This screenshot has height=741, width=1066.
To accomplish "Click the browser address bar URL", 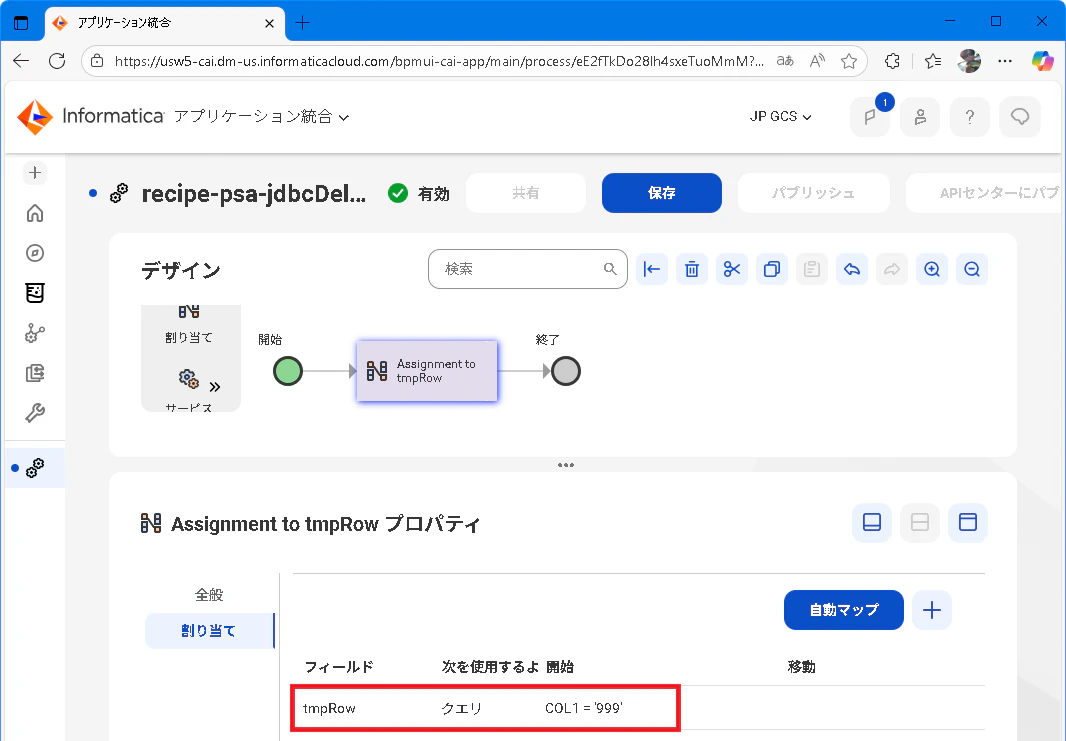I will tap(439, 61).
